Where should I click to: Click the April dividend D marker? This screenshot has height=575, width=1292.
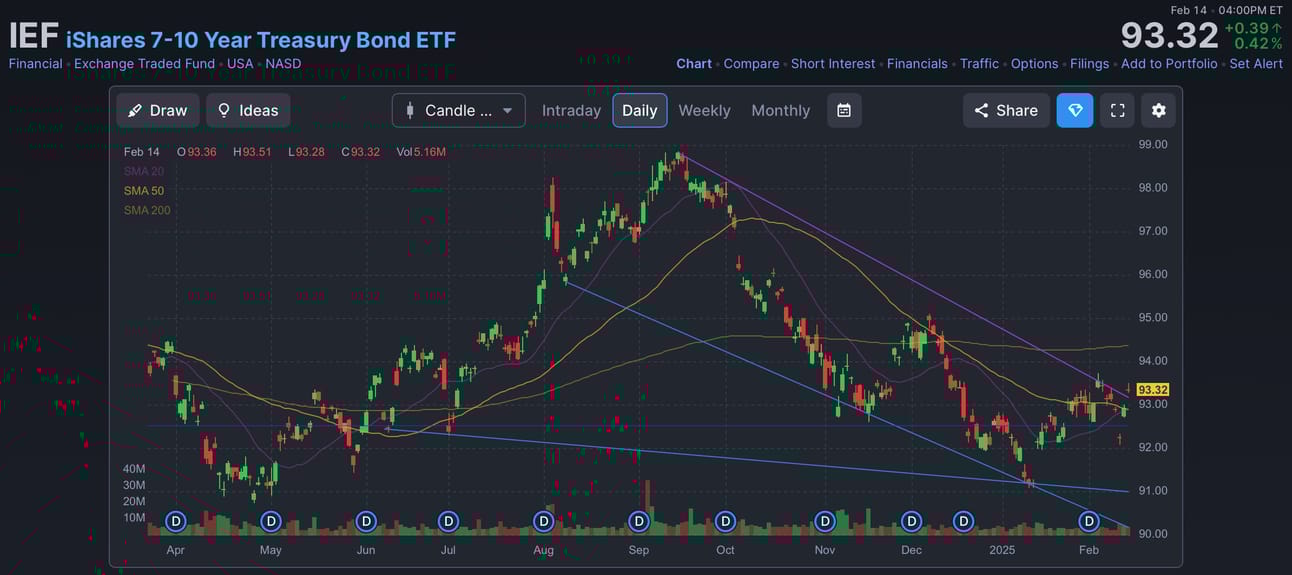pos(176,521)
